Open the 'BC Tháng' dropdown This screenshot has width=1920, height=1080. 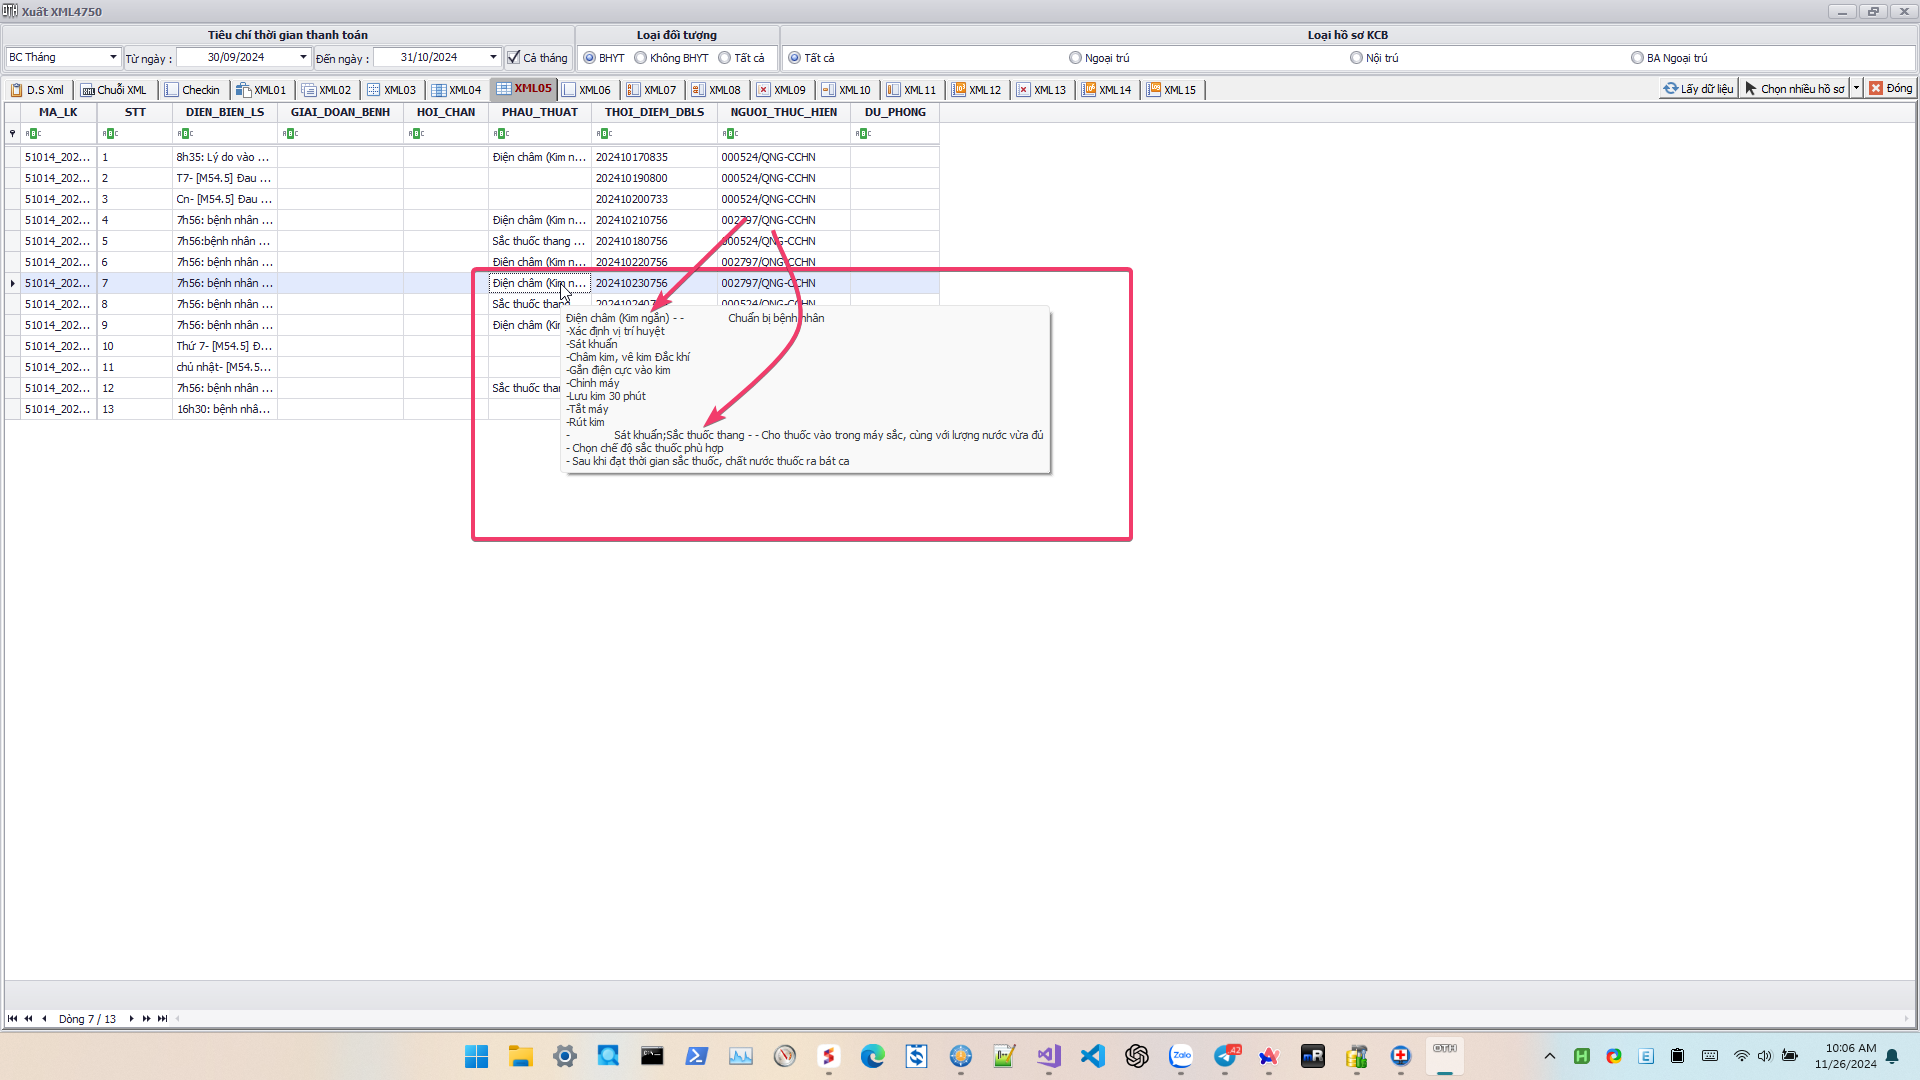point(113,57)
